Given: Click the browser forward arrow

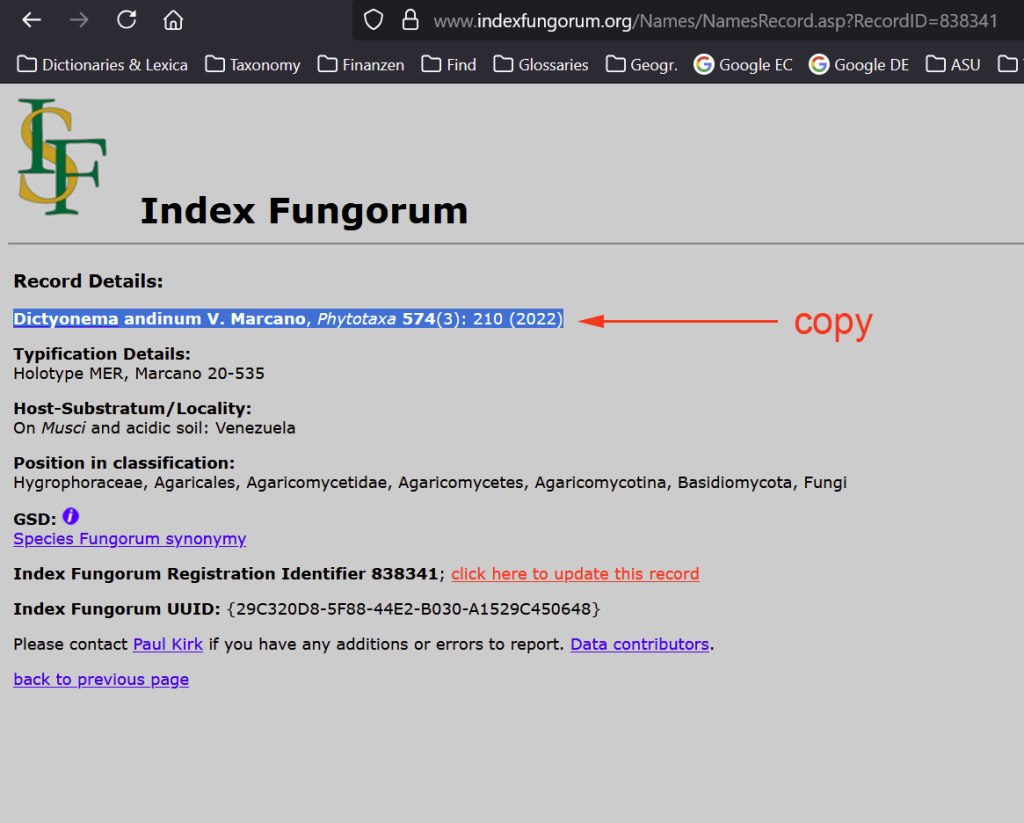Looking at the screenshot, I should coord(79,20).
